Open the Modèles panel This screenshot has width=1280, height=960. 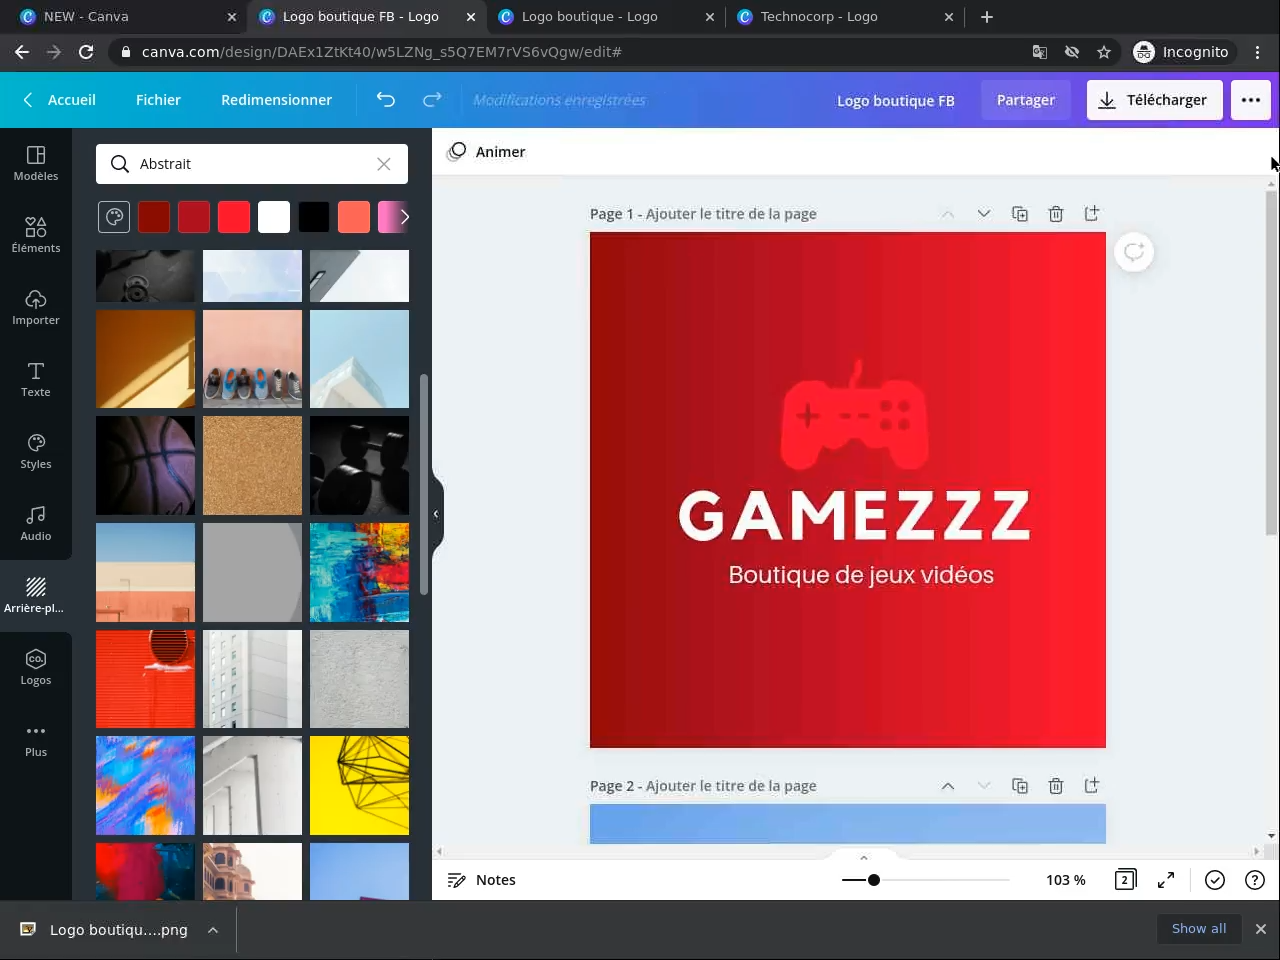click(x=36, y=163)
